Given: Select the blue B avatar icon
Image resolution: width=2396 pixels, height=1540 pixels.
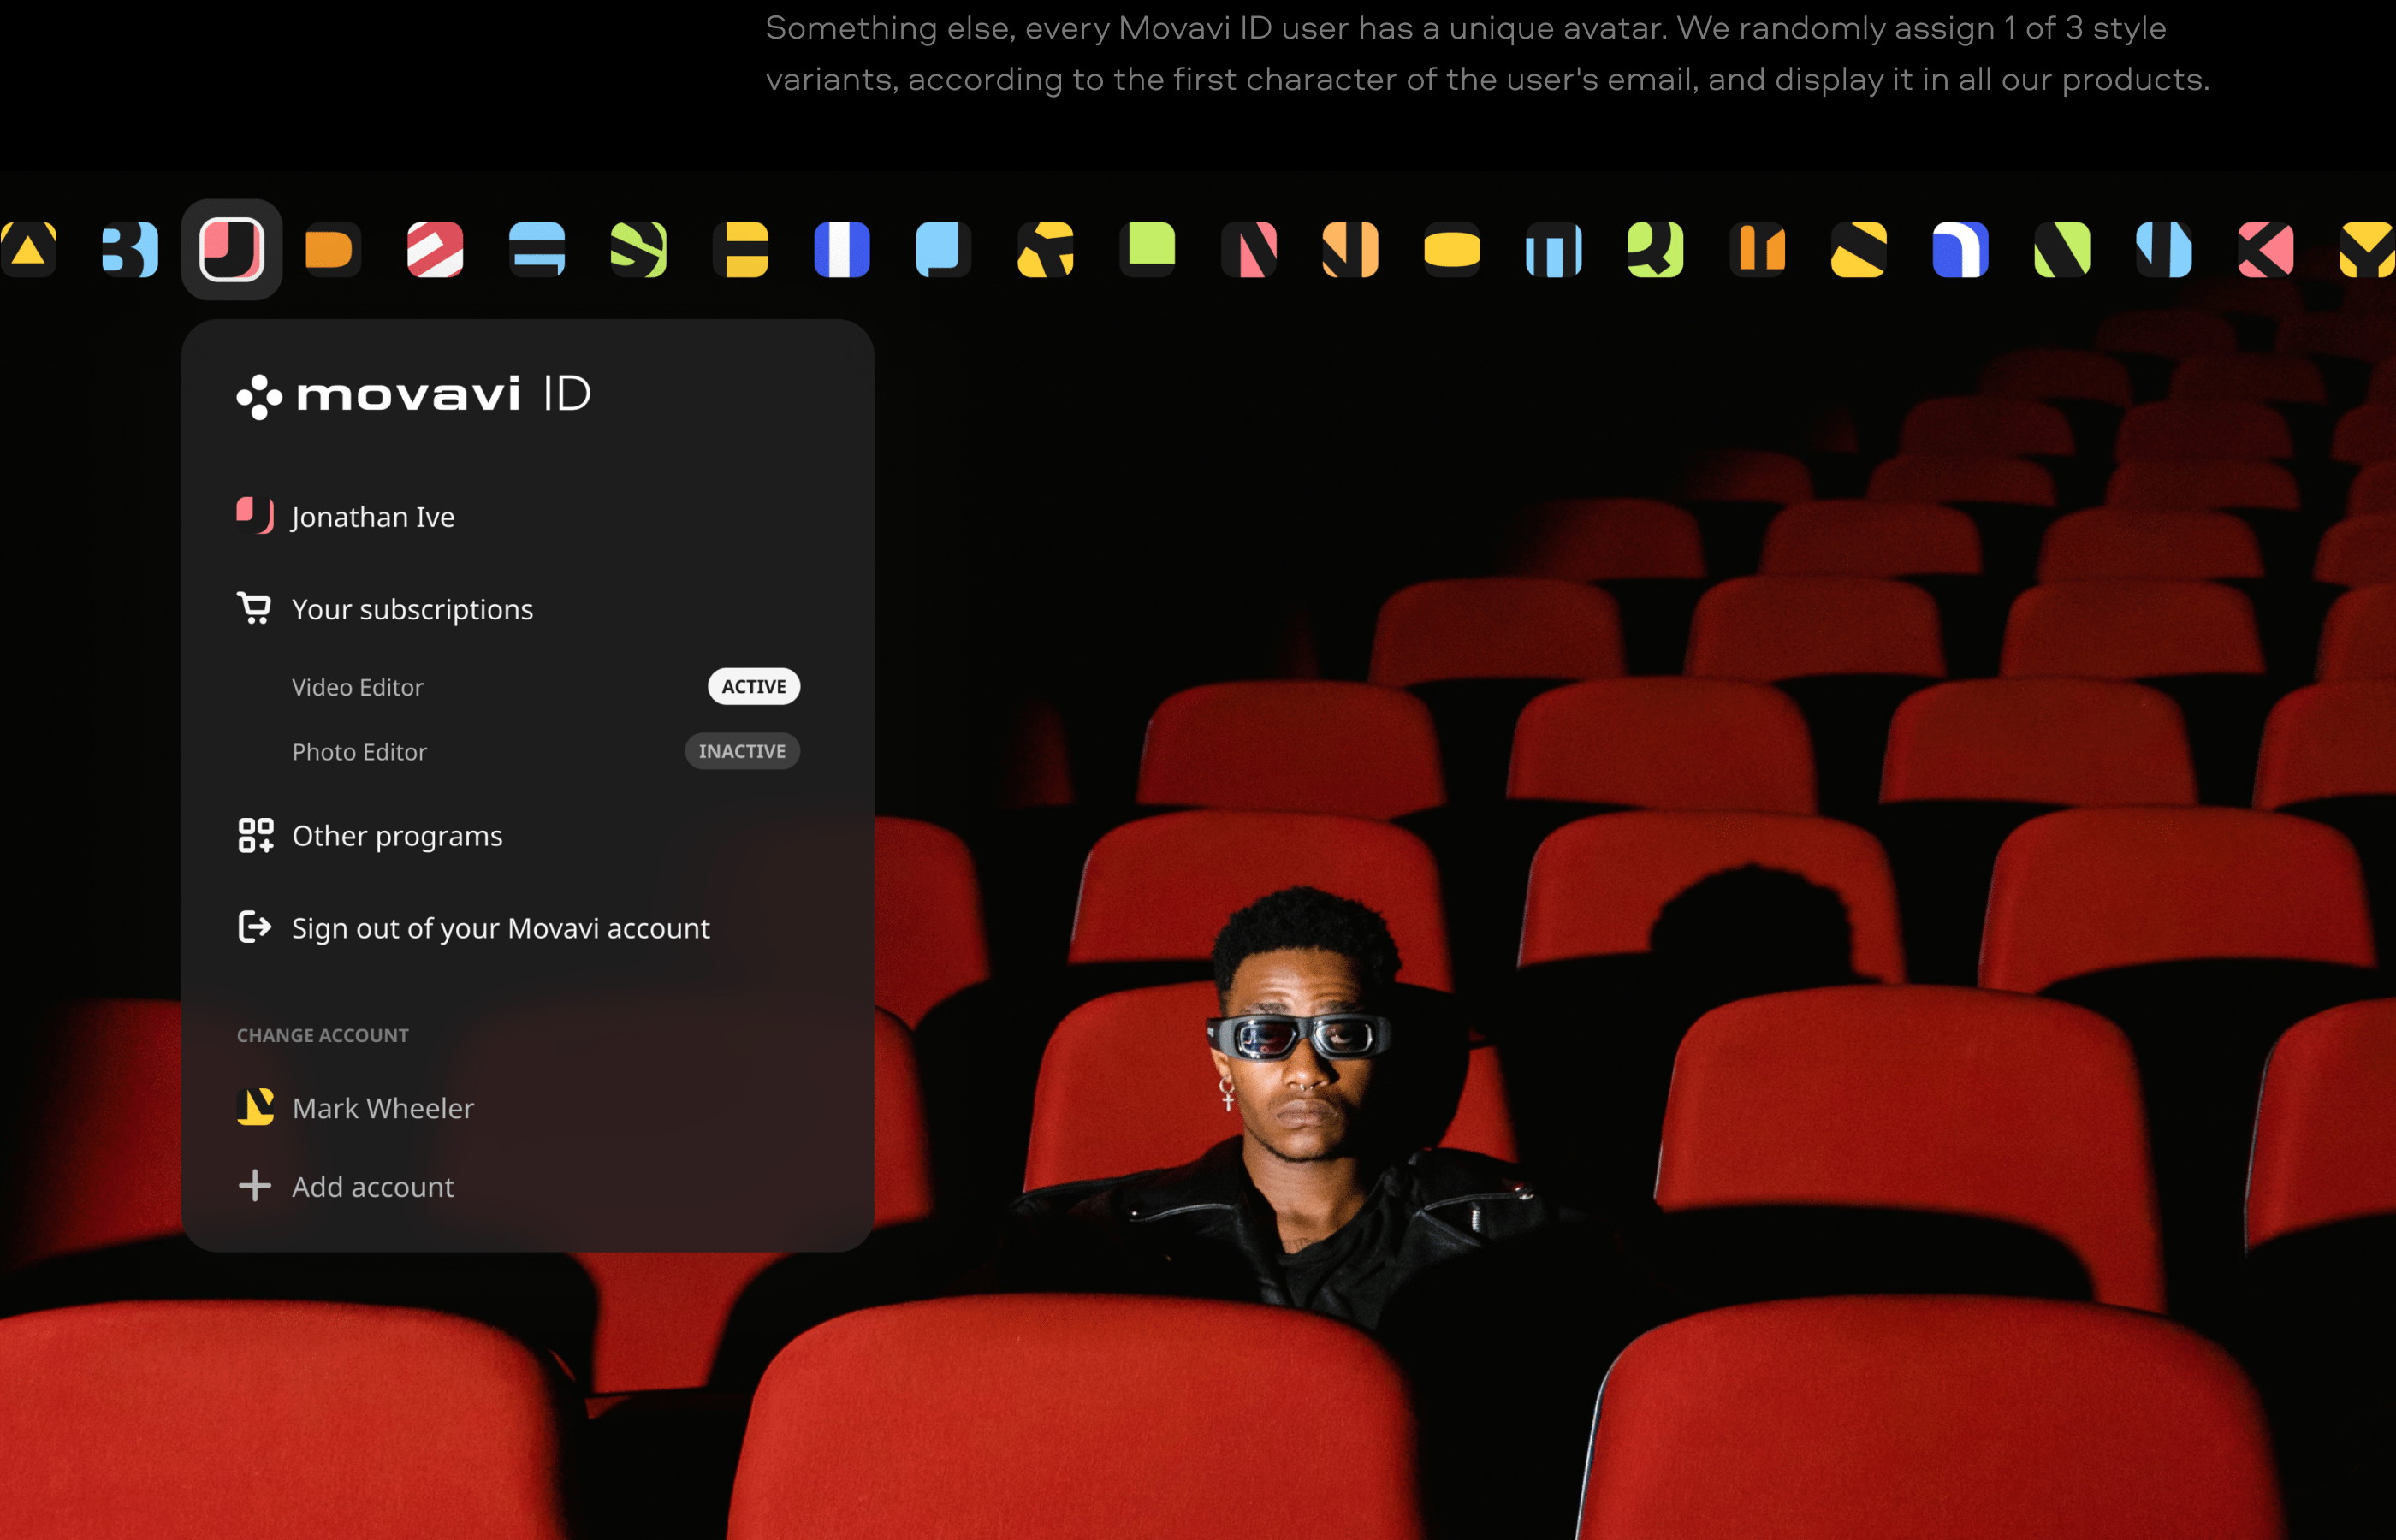Looking at the screenshot, I should click(130, 249).
